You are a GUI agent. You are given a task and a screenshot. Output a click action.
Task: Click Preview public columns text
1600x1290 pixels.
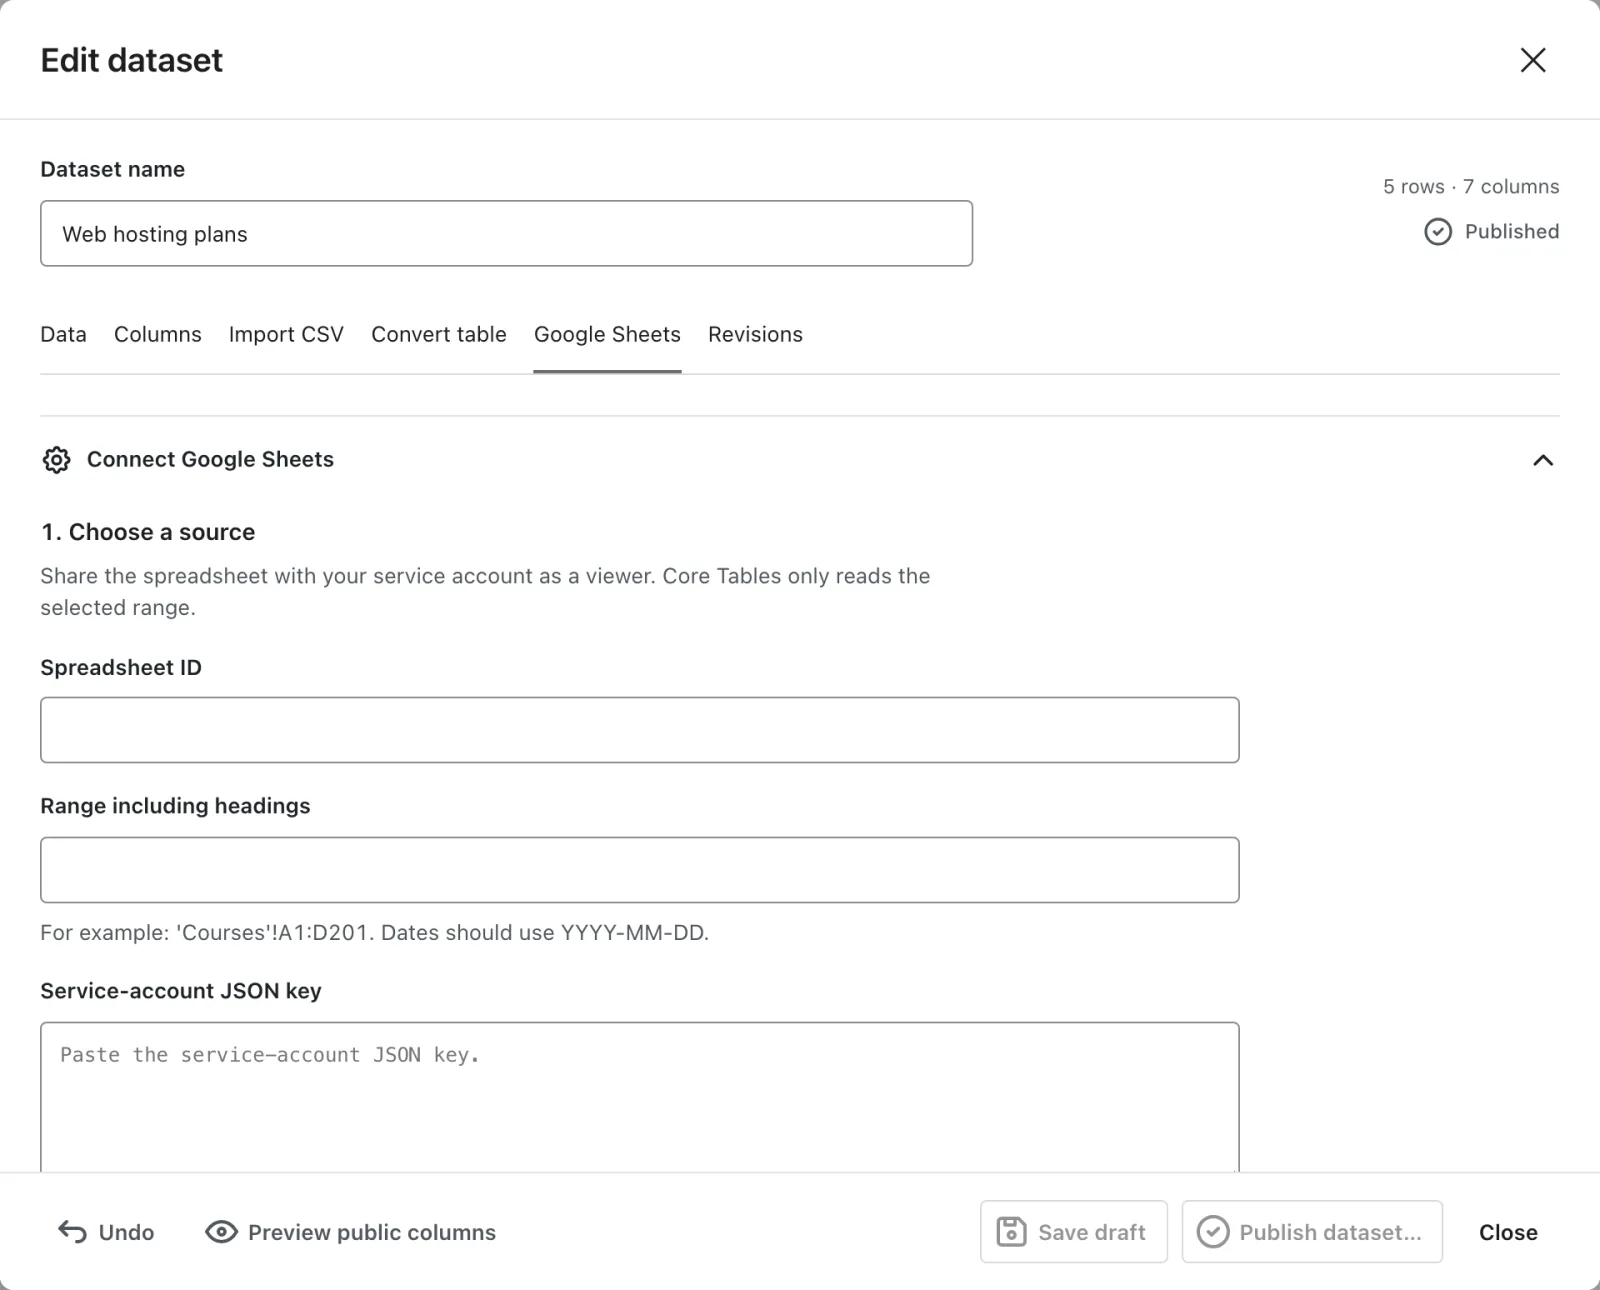tap(372, 1232)
